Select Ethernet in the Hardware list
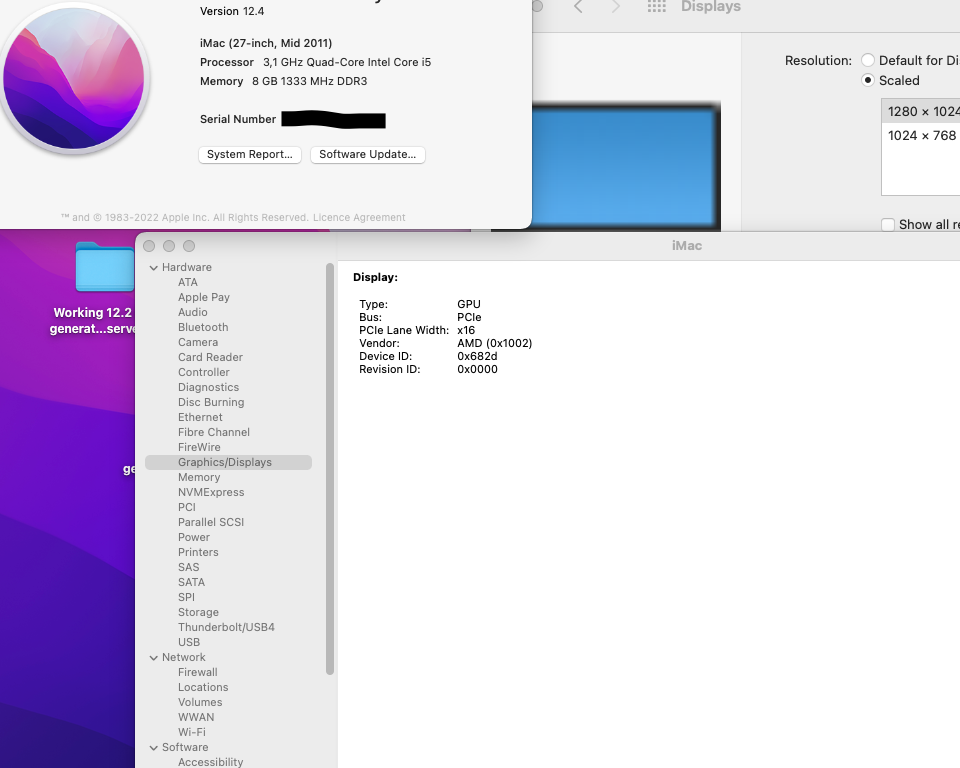Screen dimensions: 960x768 (x=200, y=417)
